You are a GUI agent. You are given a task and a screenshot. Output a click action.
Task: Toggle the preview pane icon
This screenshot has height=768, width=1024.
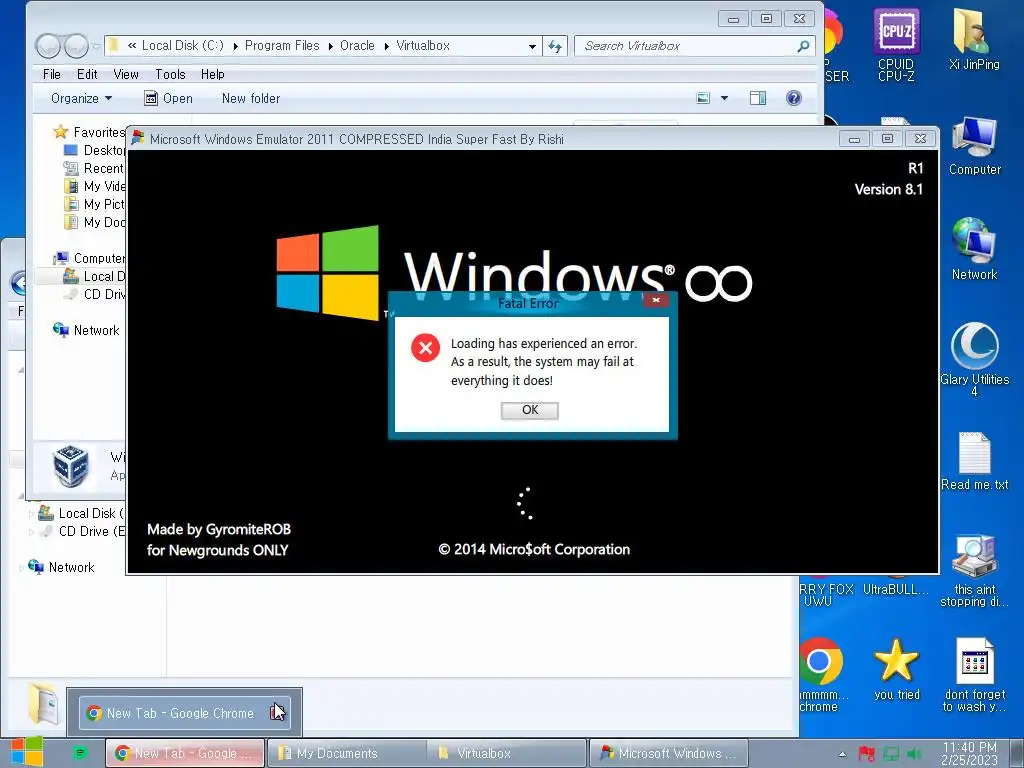[x=758, y=99]
